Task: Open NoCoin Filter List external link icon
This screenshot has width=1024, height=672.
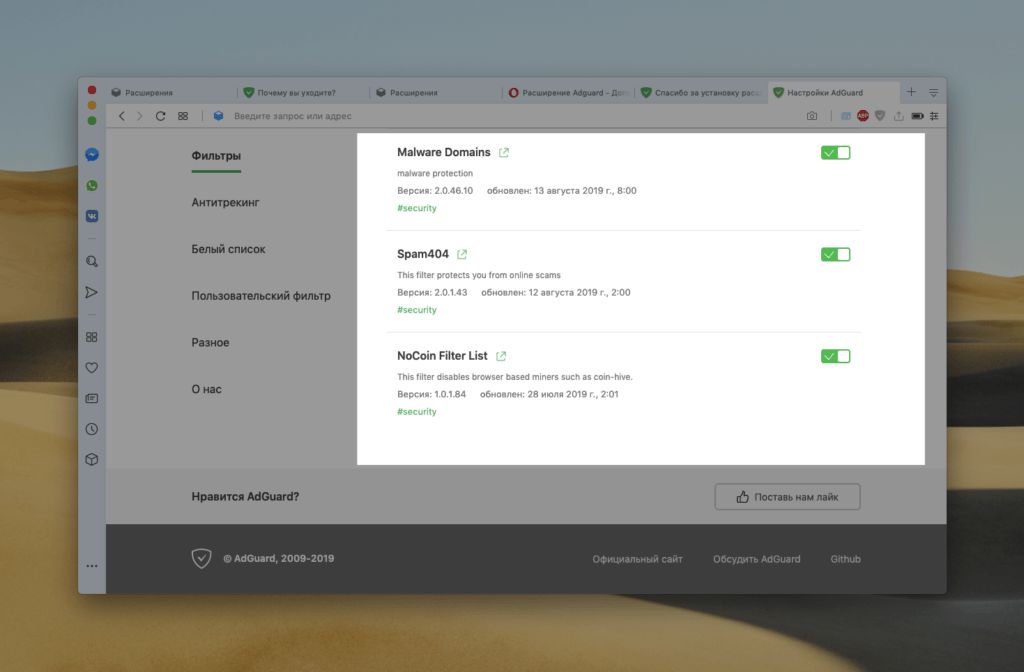Action: 501,356
